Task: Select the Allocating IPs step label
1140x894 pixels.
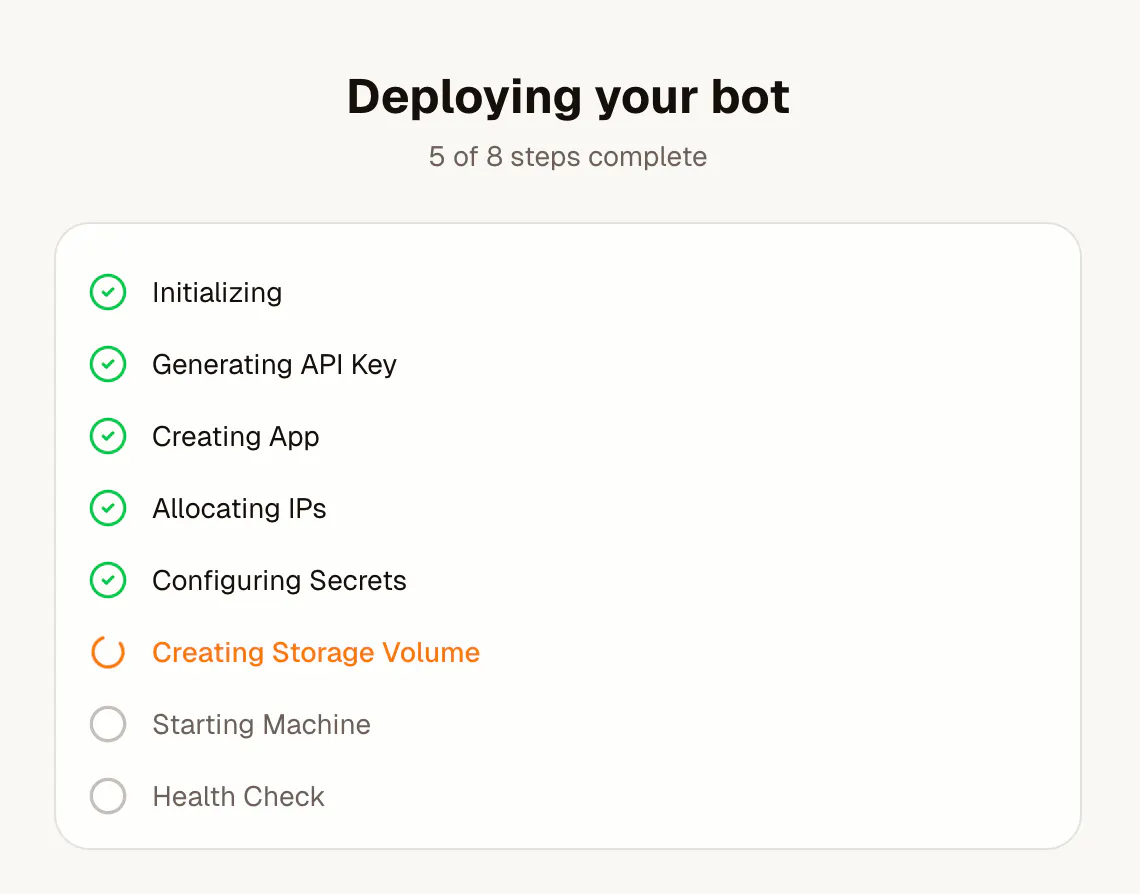Action: [x=239, y=509]
